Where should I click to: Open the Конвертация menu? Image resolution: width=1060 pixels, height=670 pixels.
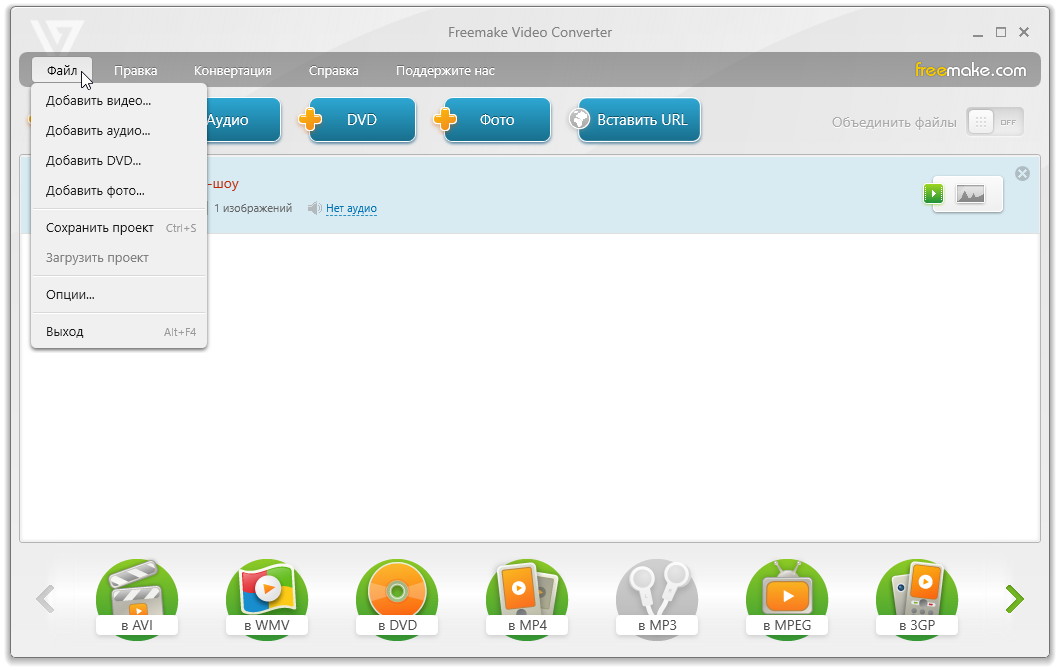(x=233, y=70)
